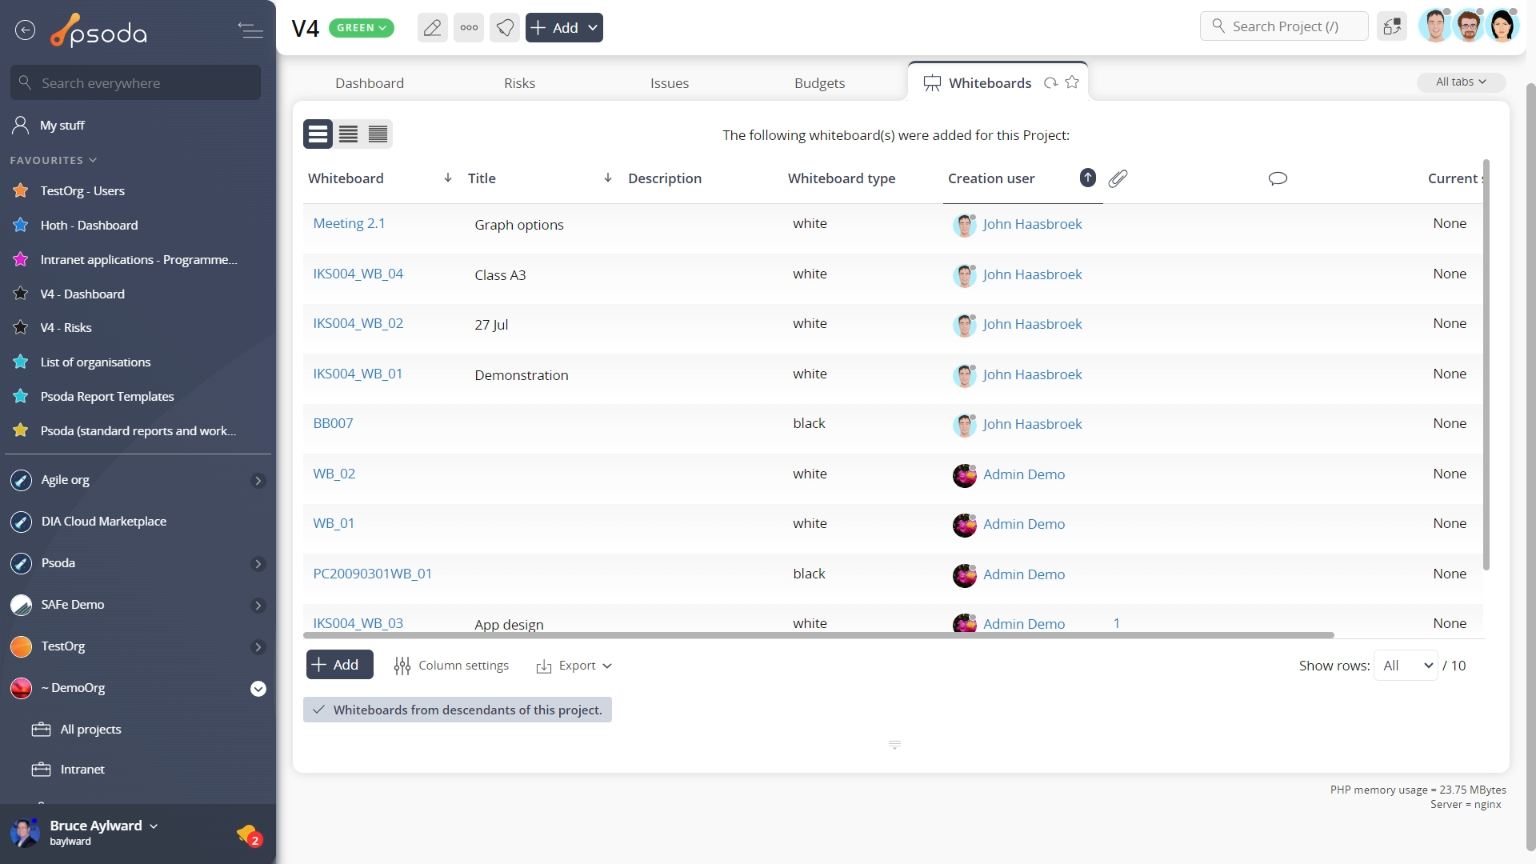Switch to the Dashboard tab
This screenshot has height=864, width=1536.
point(369,83)
